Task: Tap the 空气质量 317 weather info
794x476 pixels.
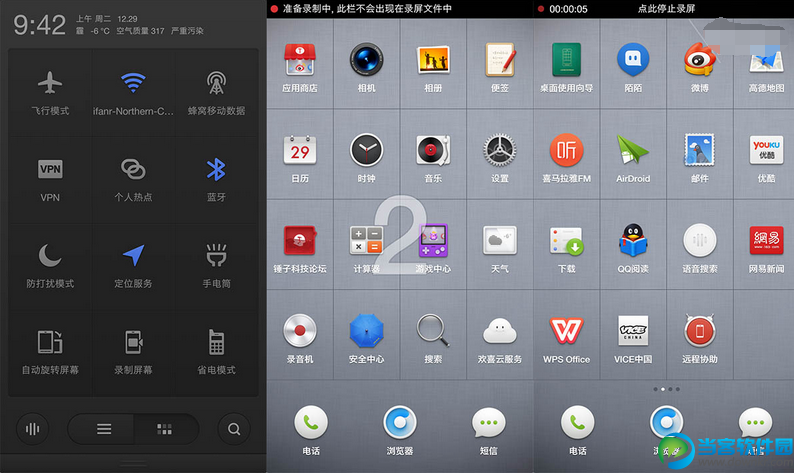Action: coord(140,31)
